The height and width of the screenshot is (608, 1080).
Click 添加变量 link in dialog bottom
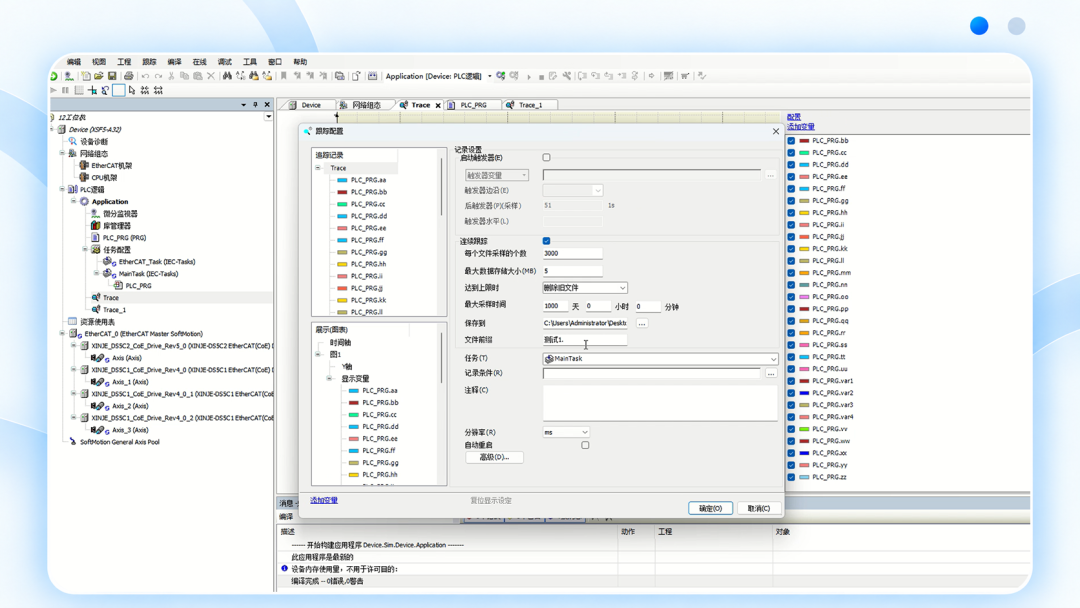coord(324,501)
